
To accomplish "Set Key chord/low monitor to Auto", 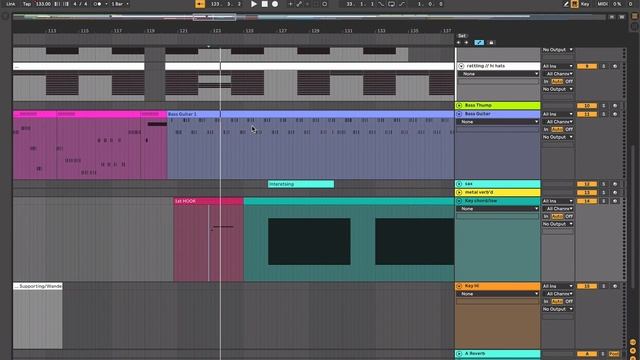I will coord(557,216).
